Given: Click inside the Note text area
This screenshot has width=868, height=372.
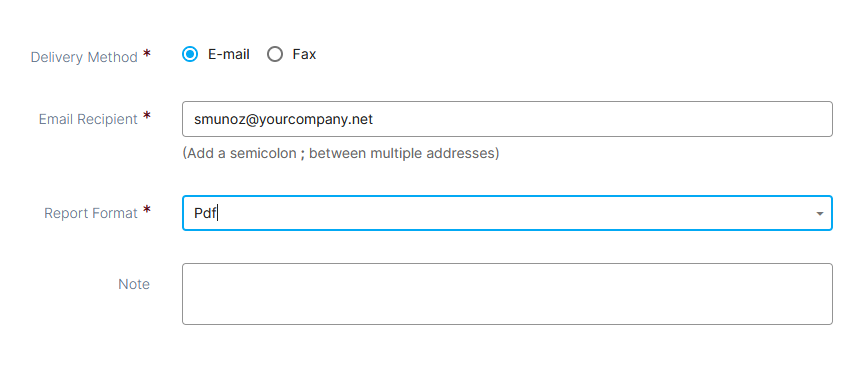Looking at the screenshot, I should coord(507,294).
